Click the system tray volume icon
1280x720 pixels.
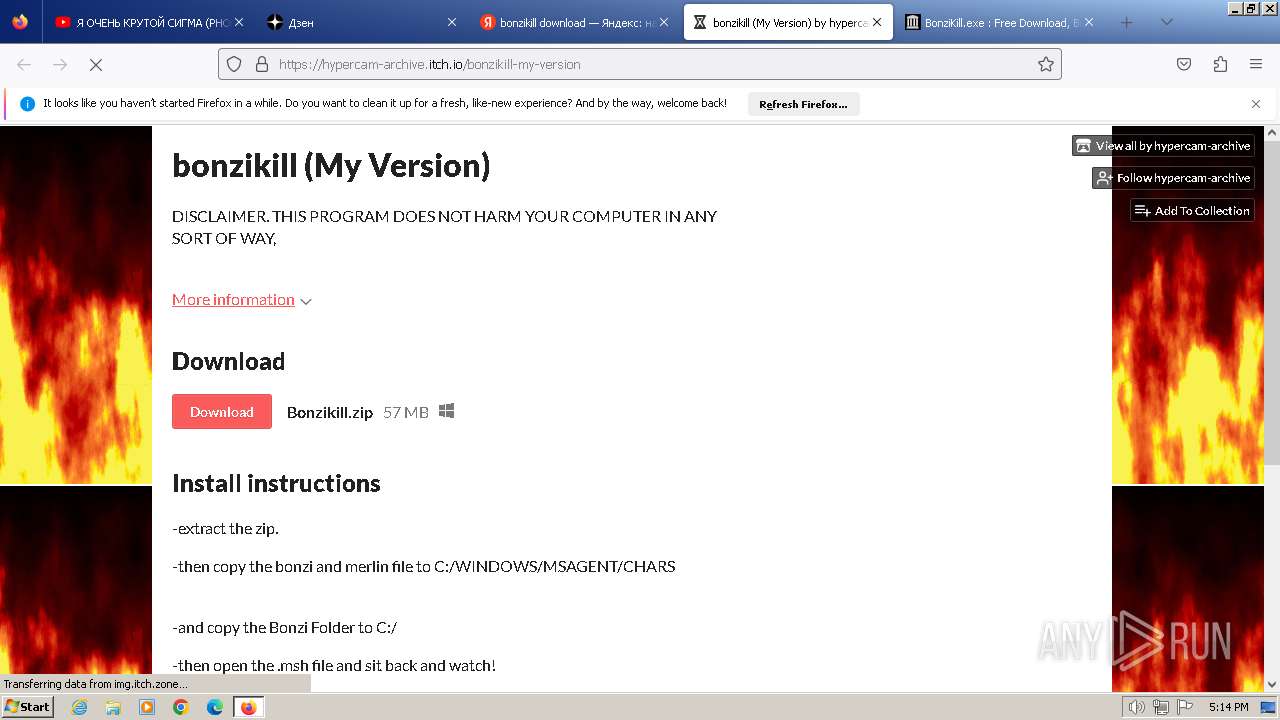click(x=1137, y=707)
